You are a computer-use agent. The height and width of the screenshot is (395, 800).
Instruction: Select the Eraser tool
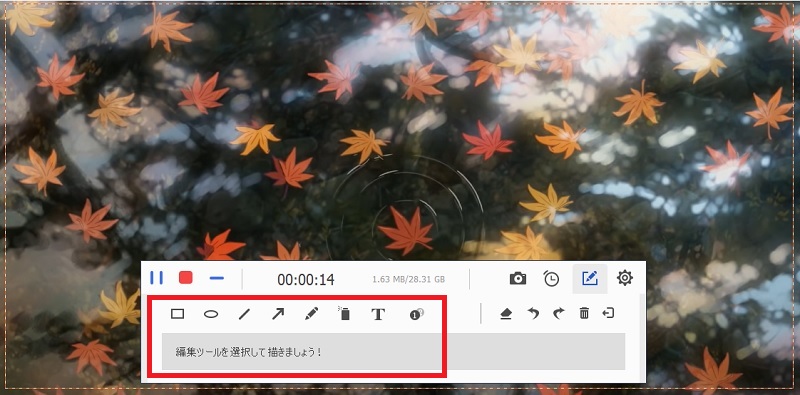[x=506, y=314]
